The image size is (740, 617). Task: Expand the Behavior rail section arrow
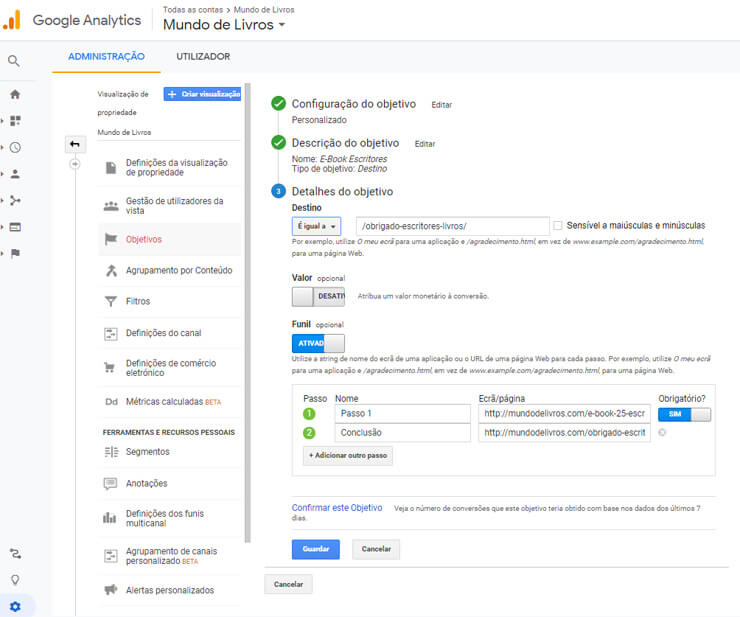[2, 227]
